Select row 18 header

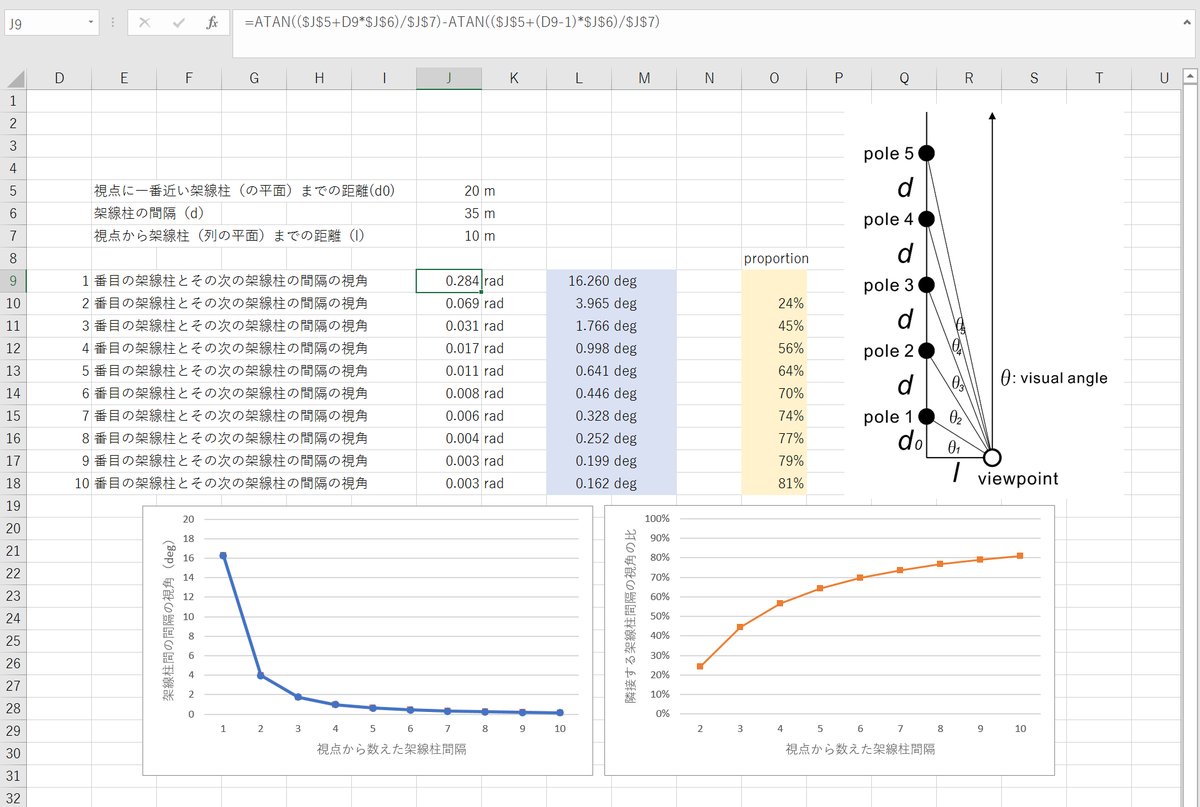tap(12, 483)
